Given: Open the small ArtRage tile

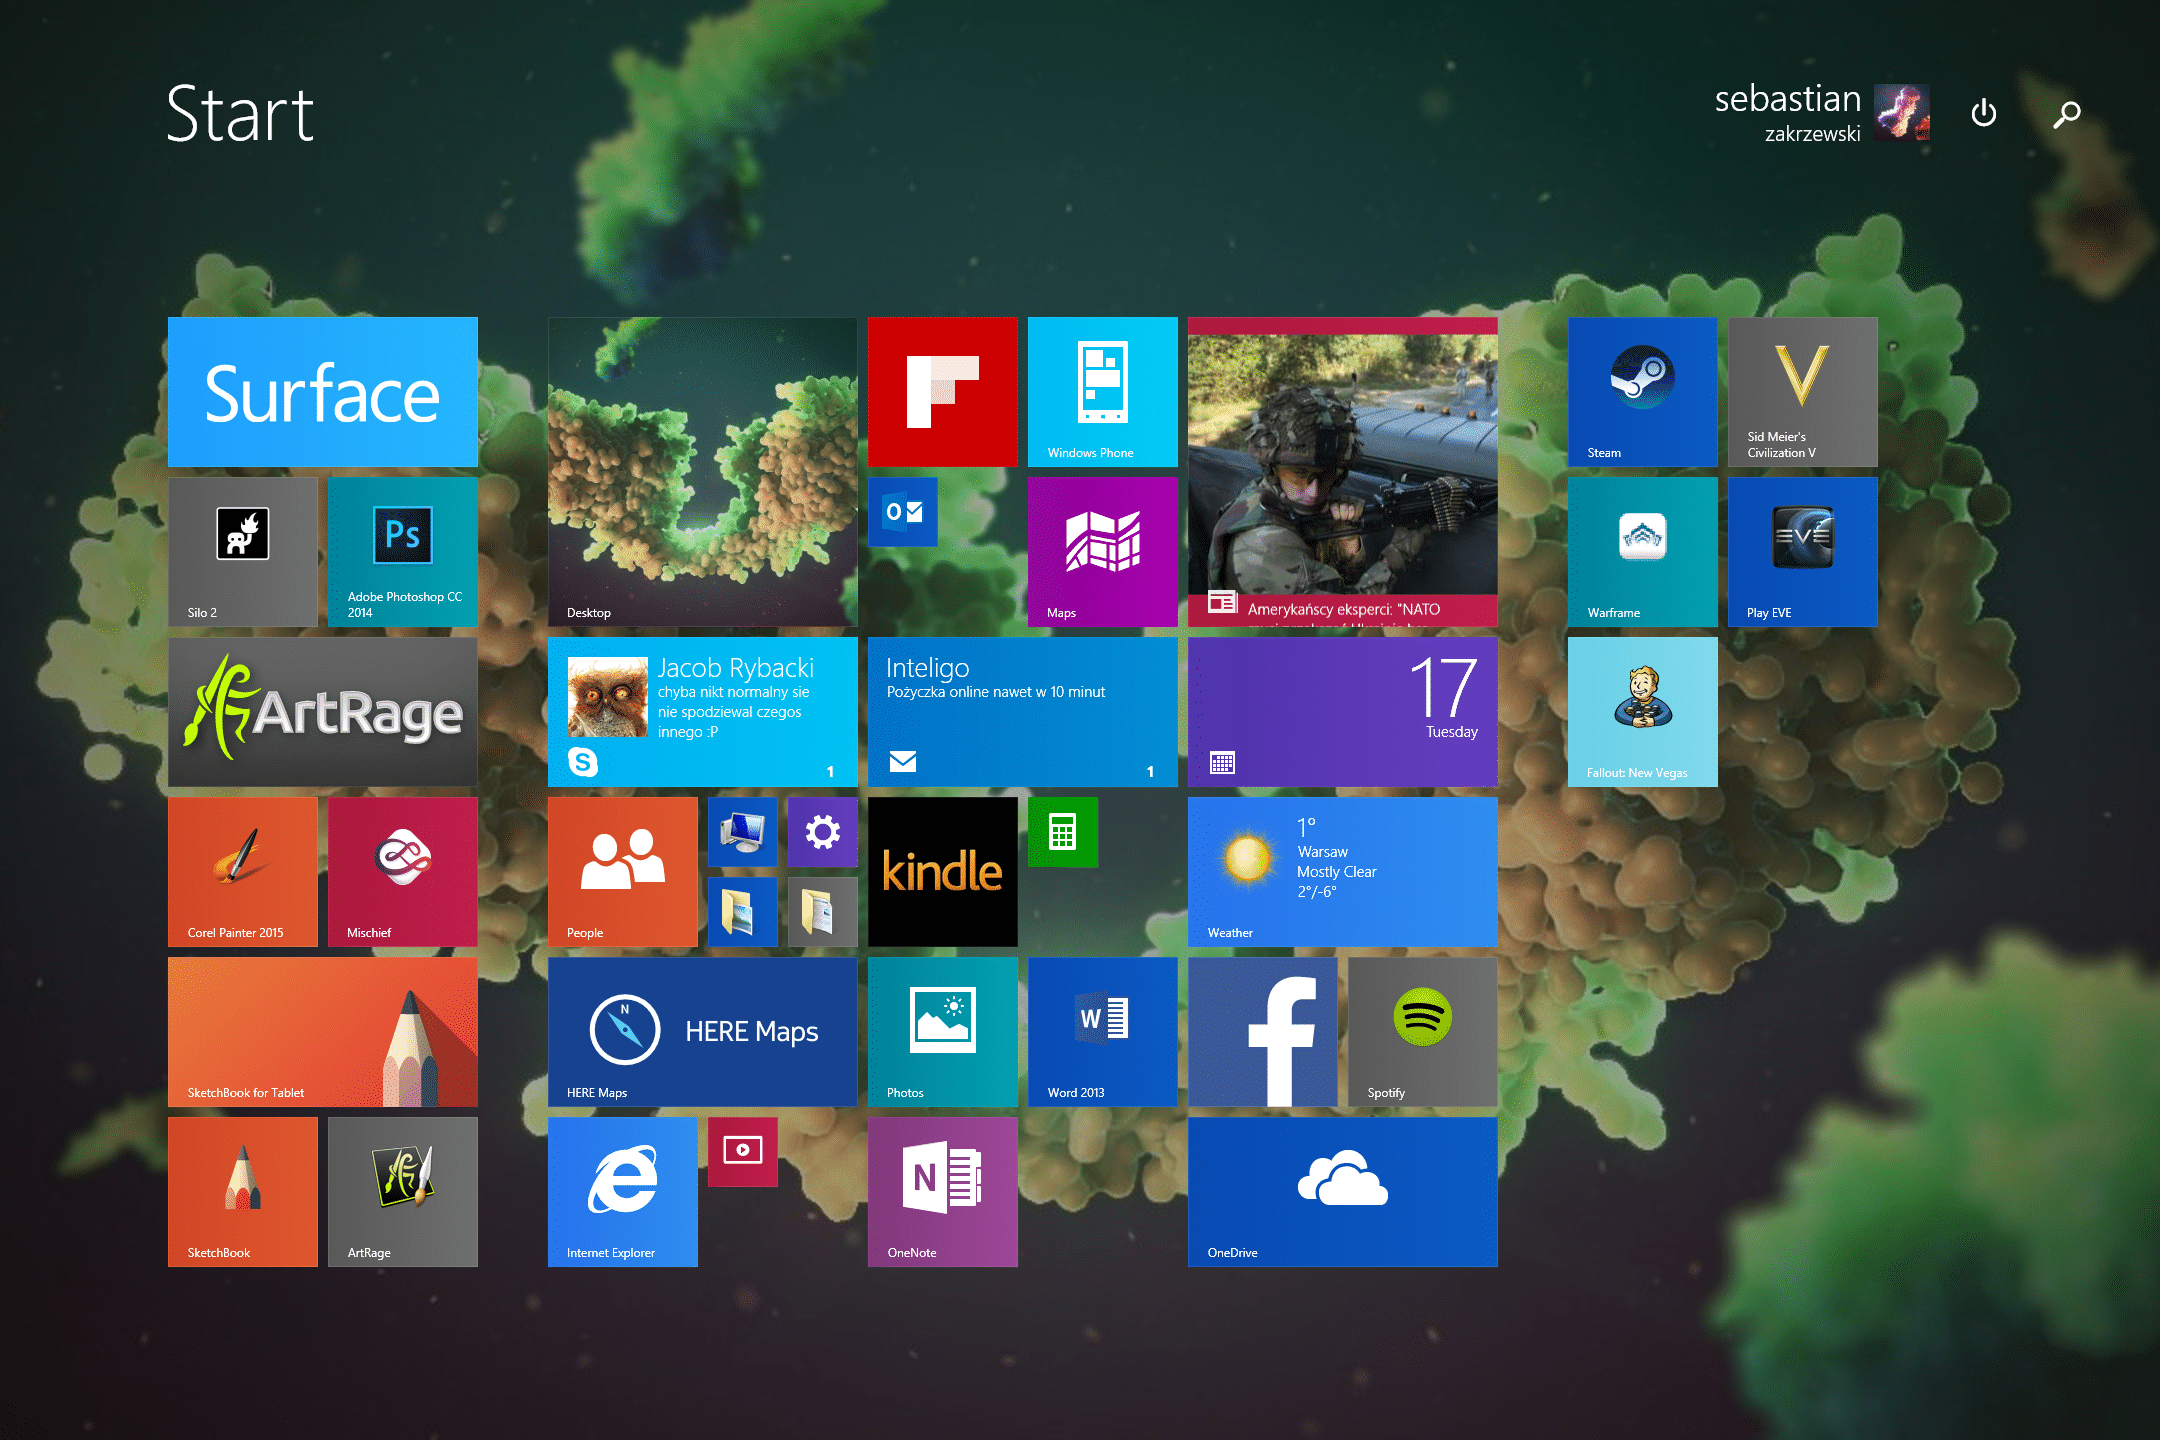Looking at the screenshot, I should tap(403, 1192).
